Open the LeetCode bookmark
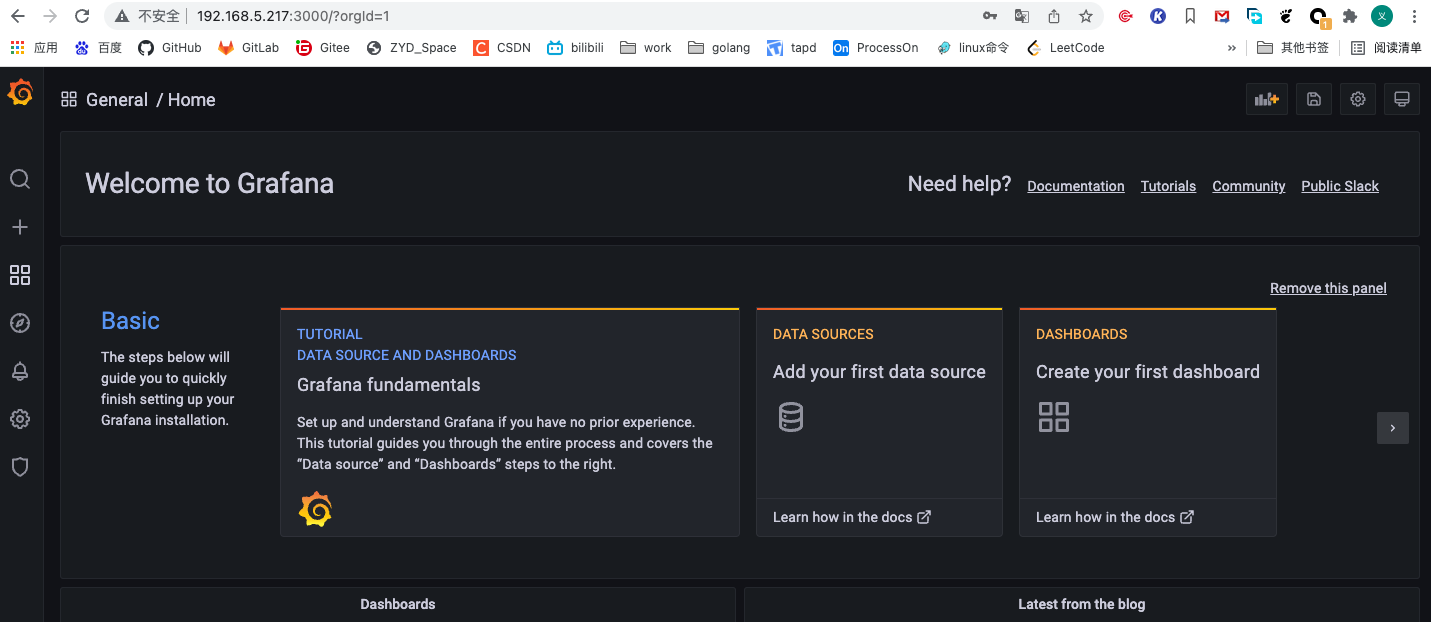The width and height of the screenshot is (1431, 622). click(1065, 48)
